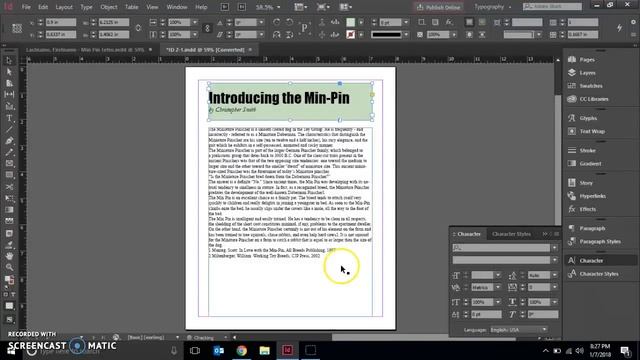Select the Type tool
640x360 pixels.
coord(9,118)
